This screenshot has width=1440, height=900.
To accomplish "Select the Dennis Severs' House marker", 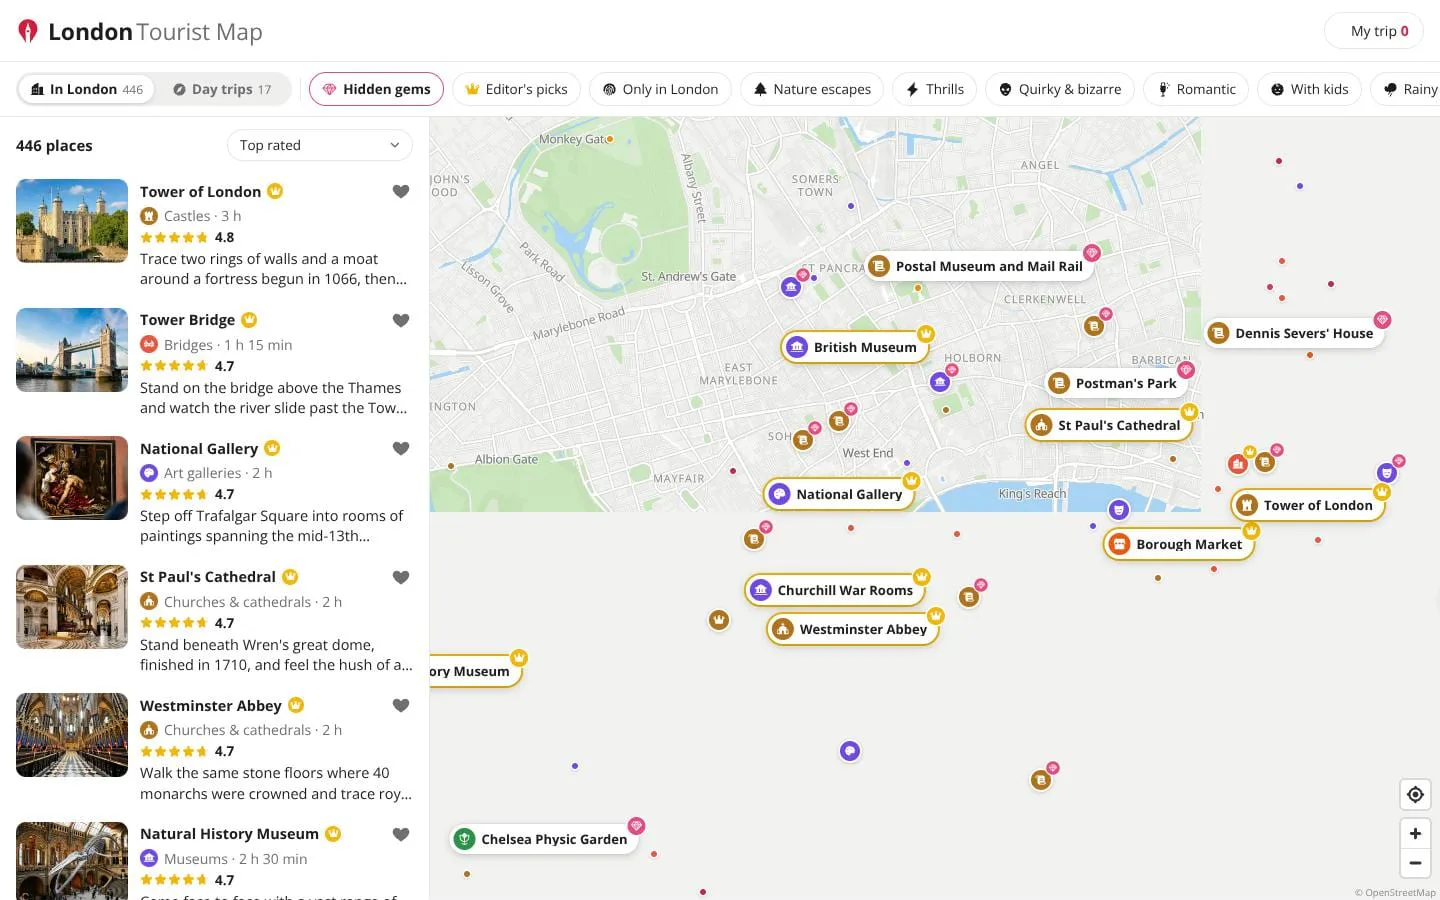I will (1294, 333).
